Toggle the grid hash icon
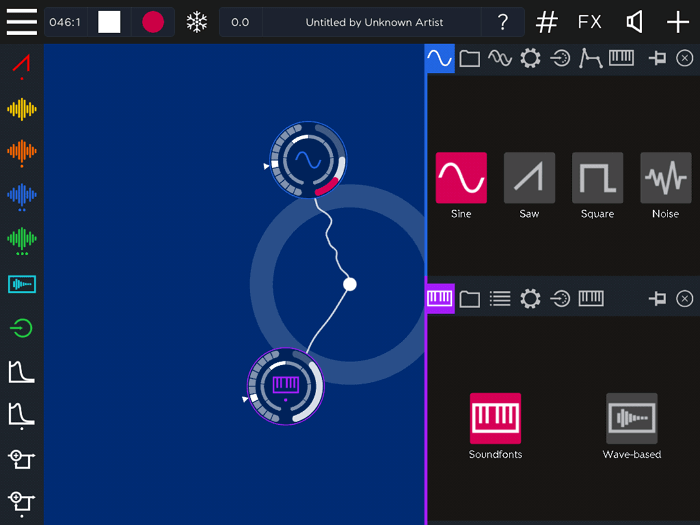Viewport: 700px width, 525px height. tap(546, 22)
